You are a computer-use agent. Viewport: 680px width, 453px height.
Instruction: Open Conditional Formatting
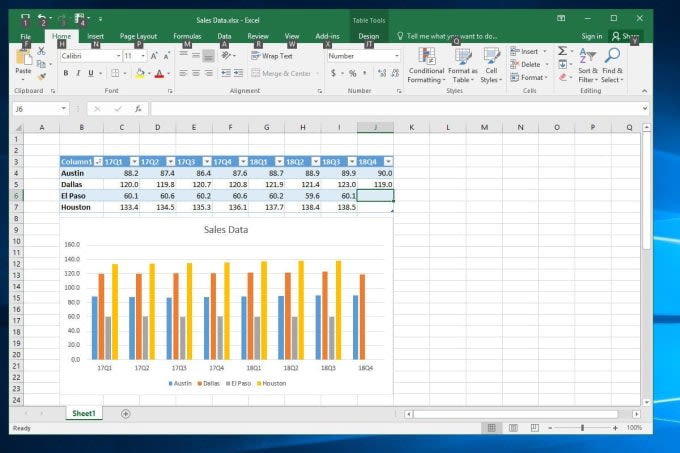click(426, 65)
